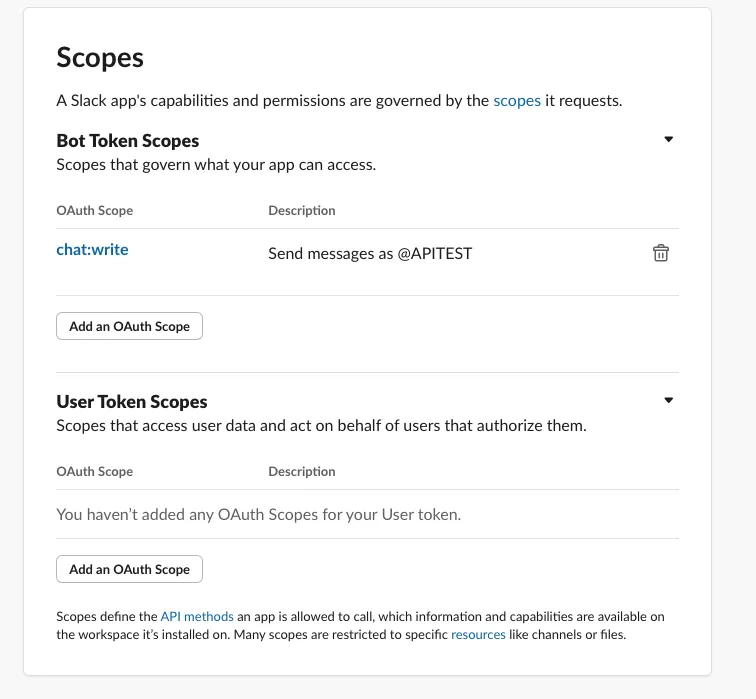
Task: Click 'Description' column header in Bot section
Action: [x=302, y=211]
